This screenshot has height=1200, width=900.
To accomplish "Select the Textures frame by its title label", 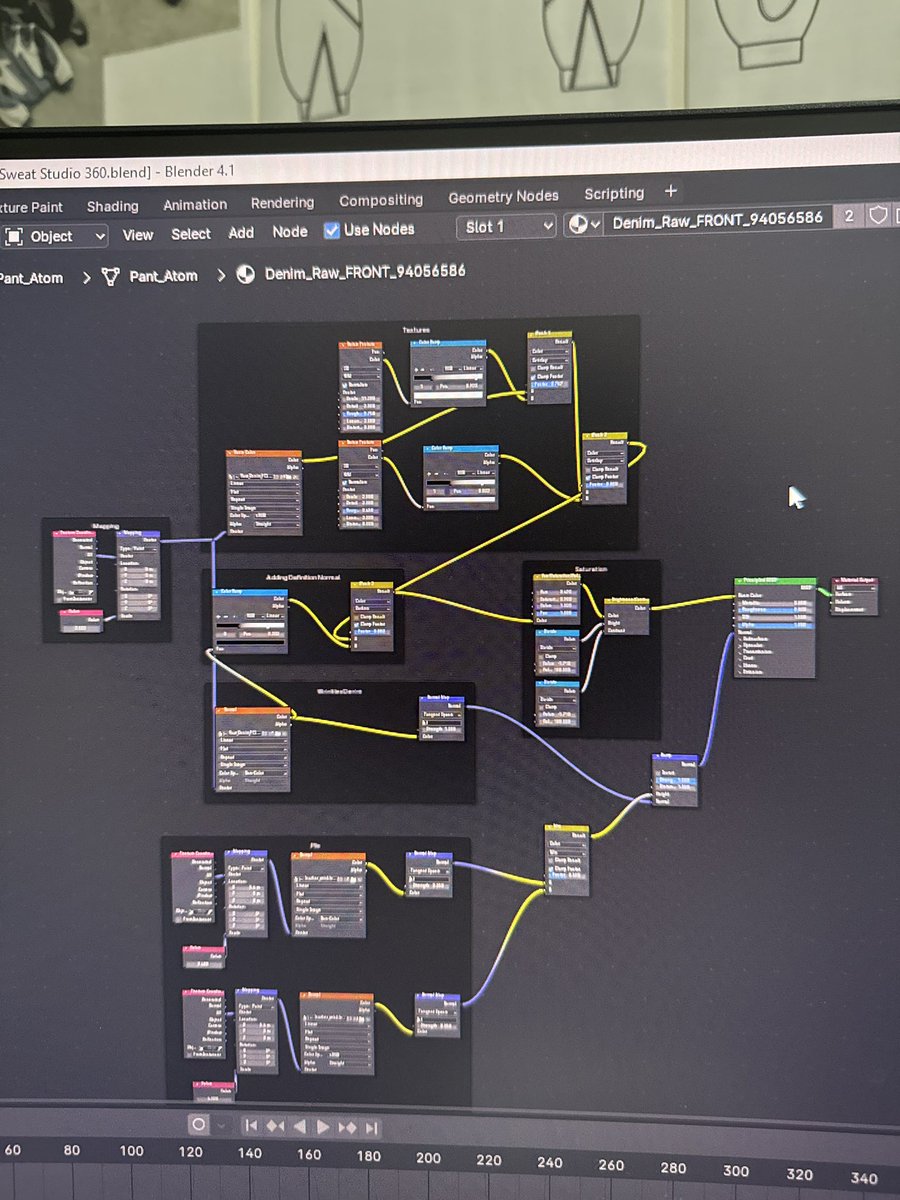I will tap(416, 329).
